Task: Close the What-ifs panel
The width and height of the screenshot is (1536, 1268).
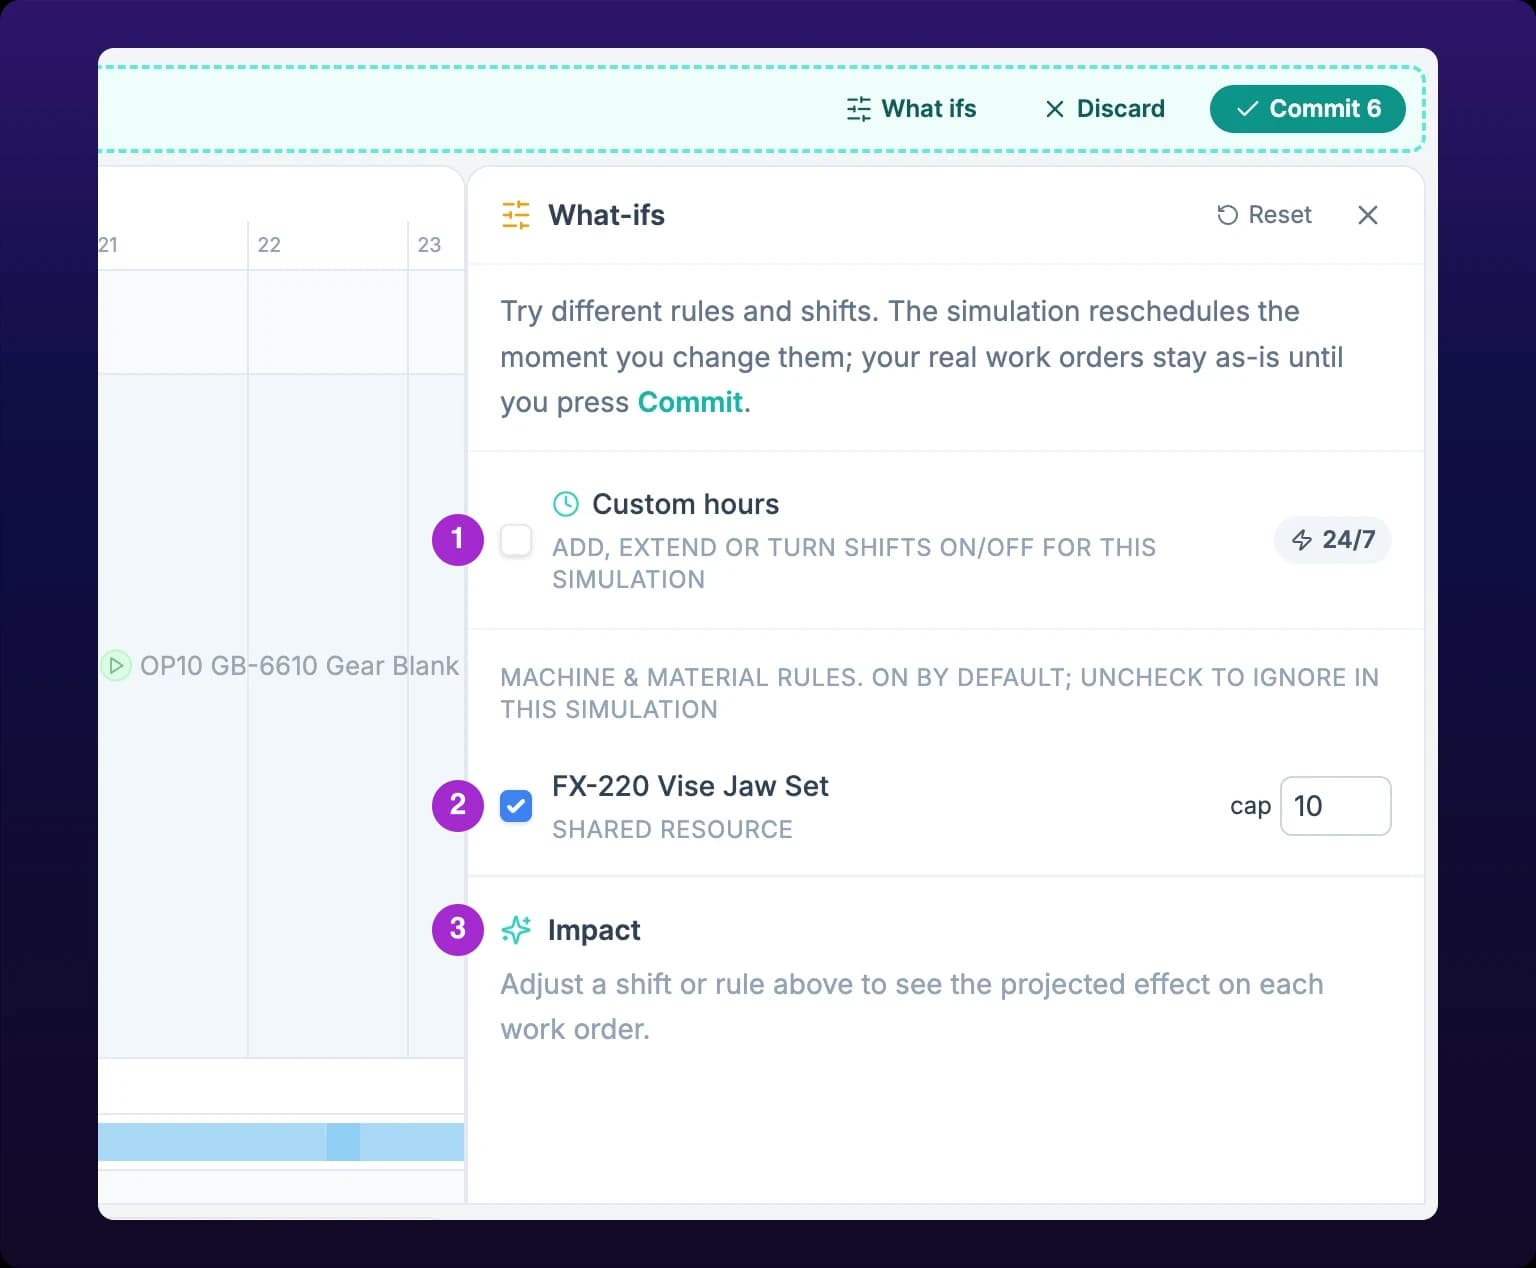Action: [x=1368, y=215]
